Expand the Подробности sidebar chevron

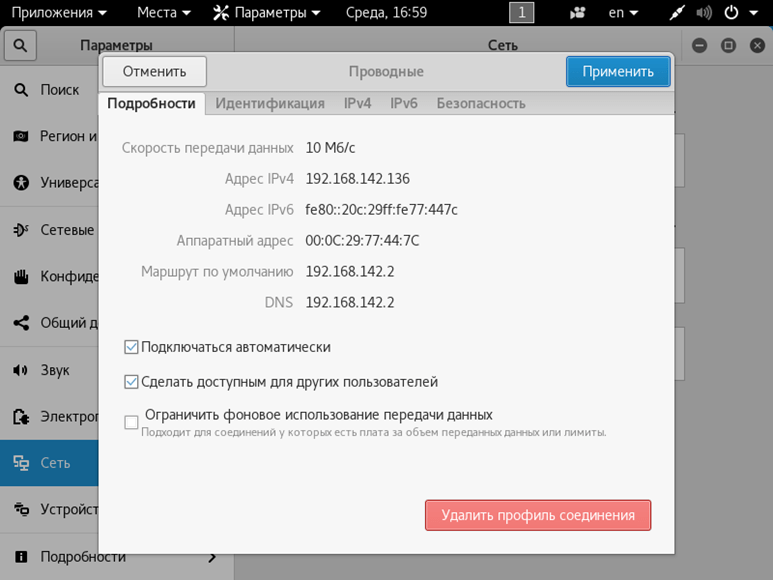212,557
